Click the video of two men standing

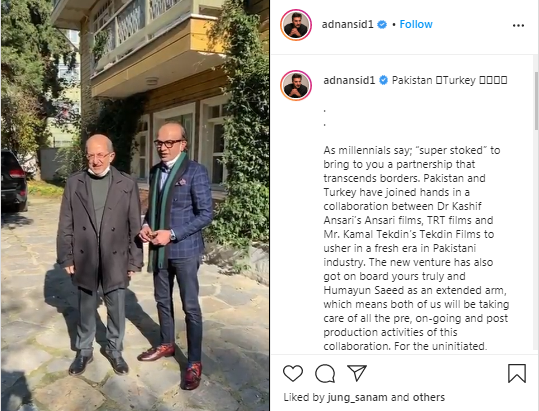coord(135,206)
